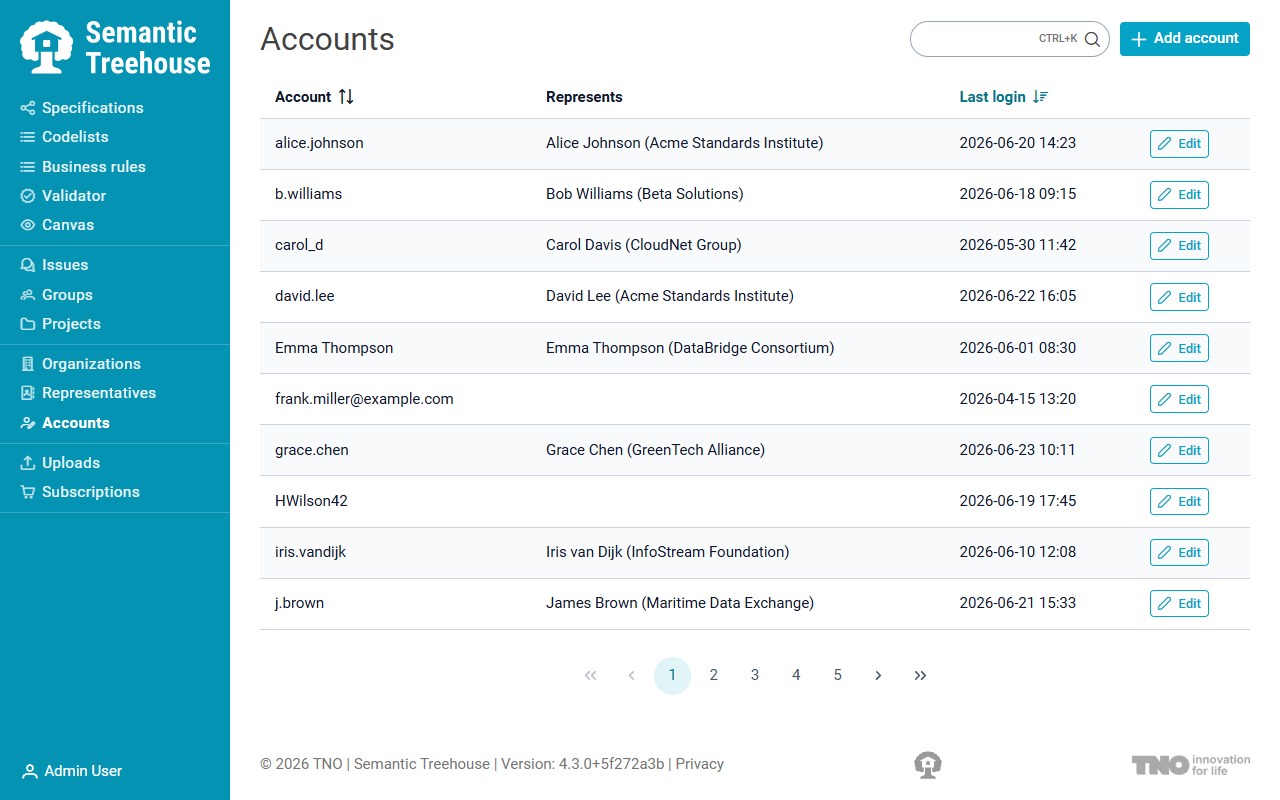
Task: Go to page 4 of accounts
Action: pyautogui.click(x=796, y=676)
